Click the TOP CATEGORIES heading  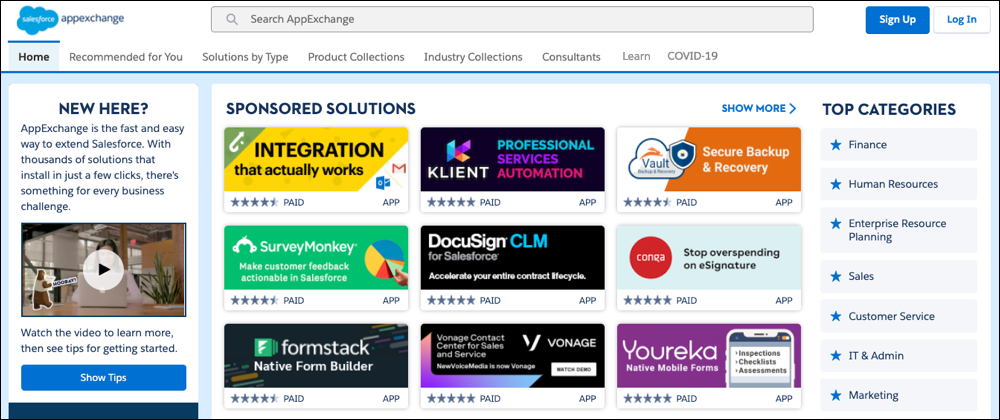tap(889, 110)
